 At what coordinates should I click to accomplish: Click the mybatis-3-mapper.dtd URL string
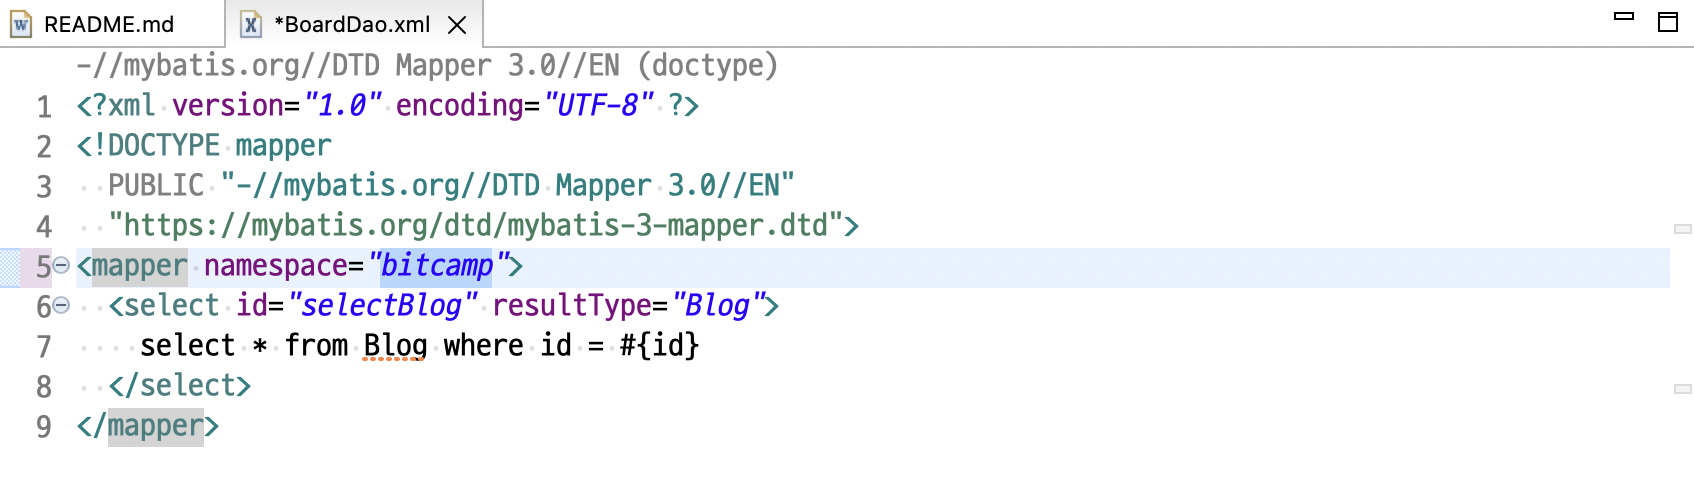(475, 225)
